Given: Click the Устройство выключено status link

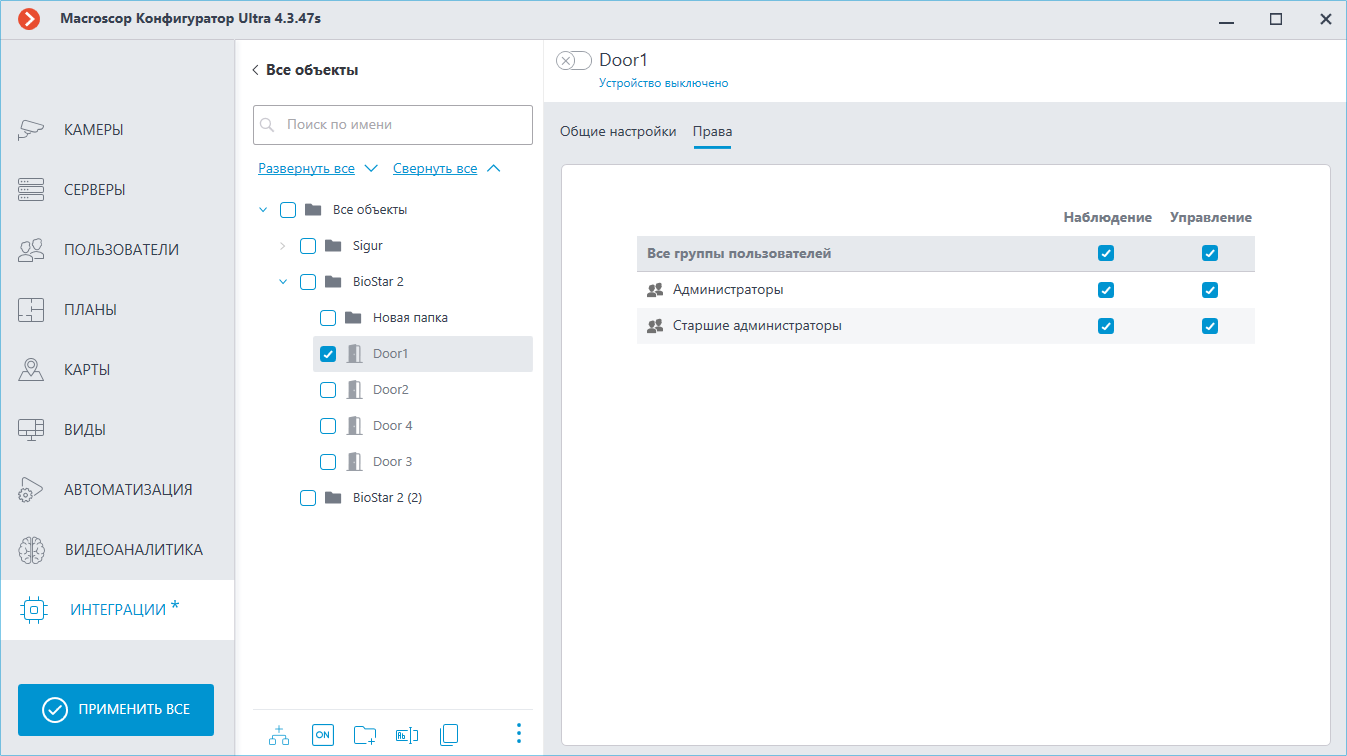Looking at the screenshot, I should pyautogui.click(x=664, y=83).
